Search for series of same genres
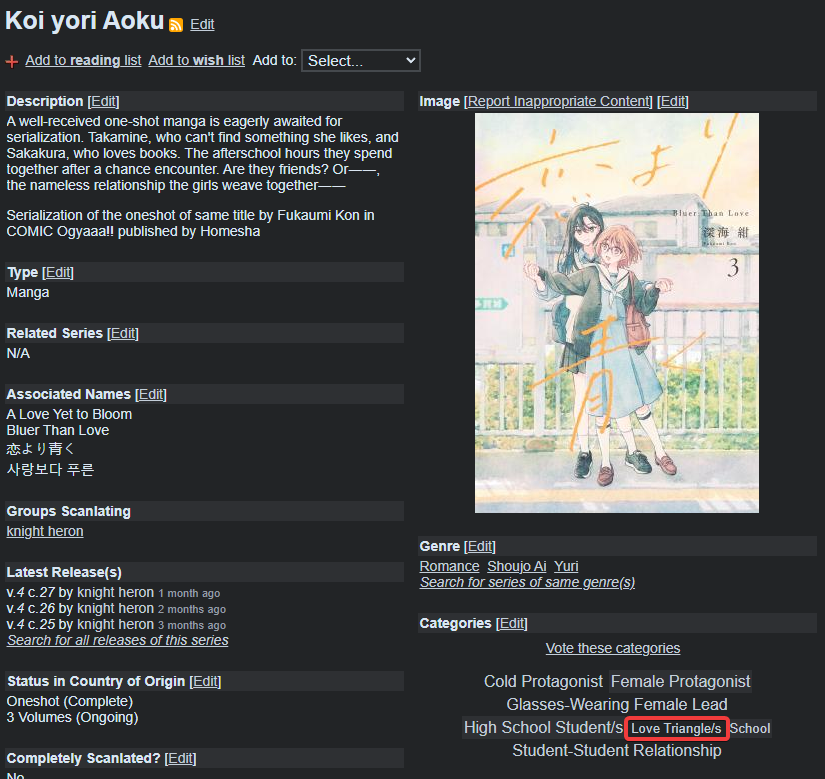The height and width of the screenshot is (779, 825). 527,582
